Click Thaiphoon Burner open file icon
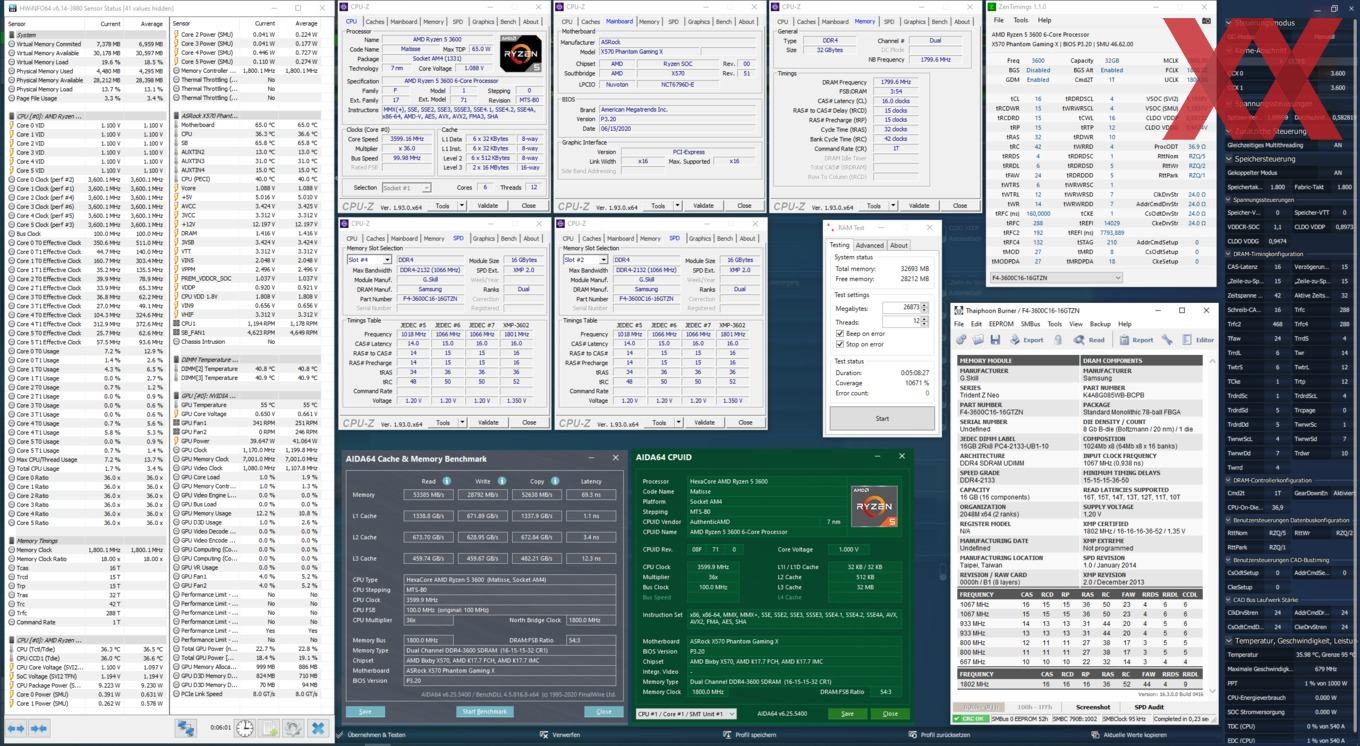The width and height of the screenshot is (1360, 746). point(978,340)
